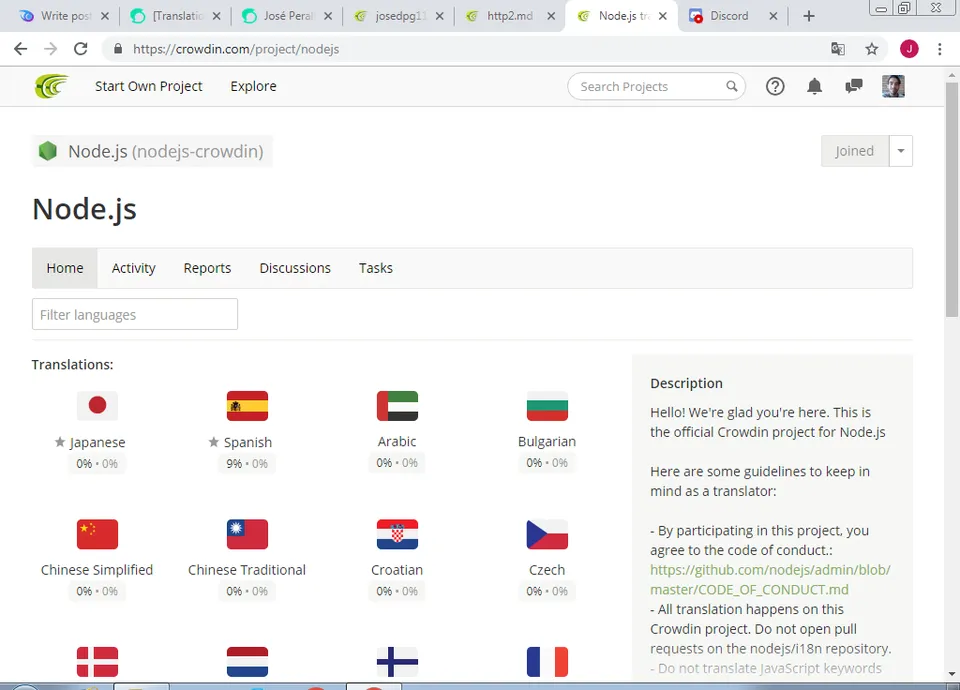Click the browser address bar URL
Screen dimensions: 960x690
click(236, 49)
